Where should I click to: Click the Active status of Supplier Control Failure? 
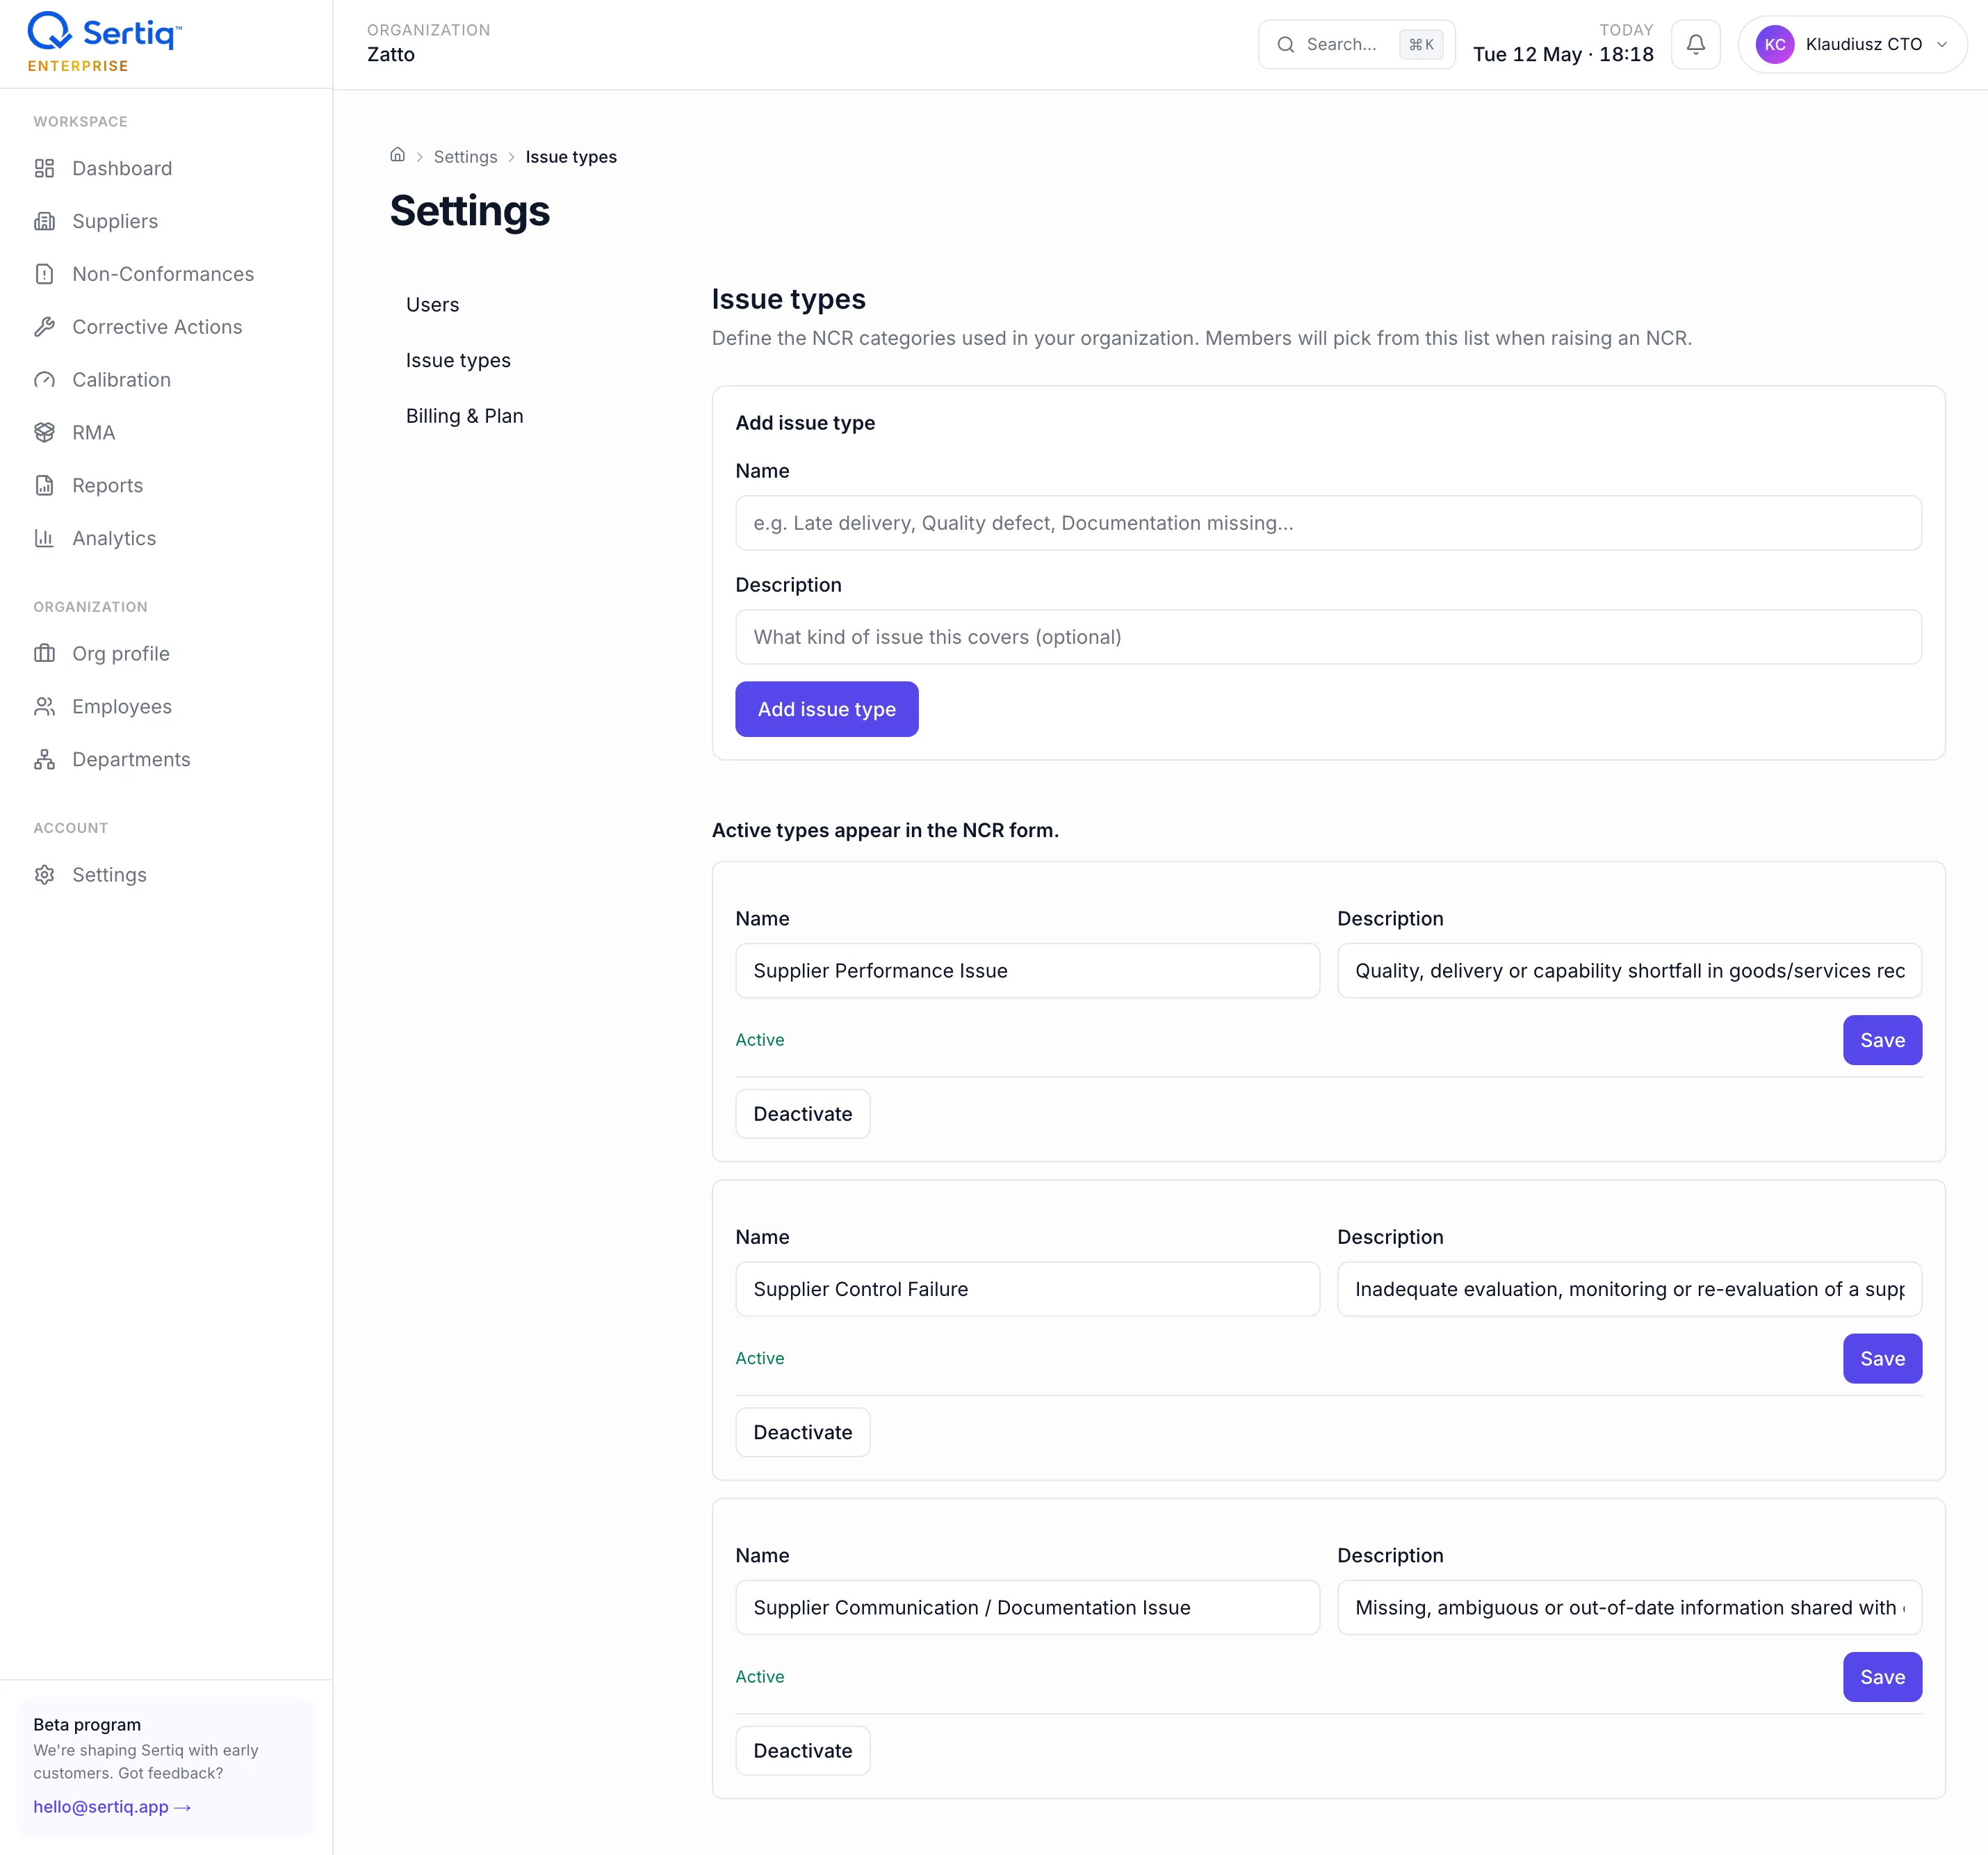759,1358
